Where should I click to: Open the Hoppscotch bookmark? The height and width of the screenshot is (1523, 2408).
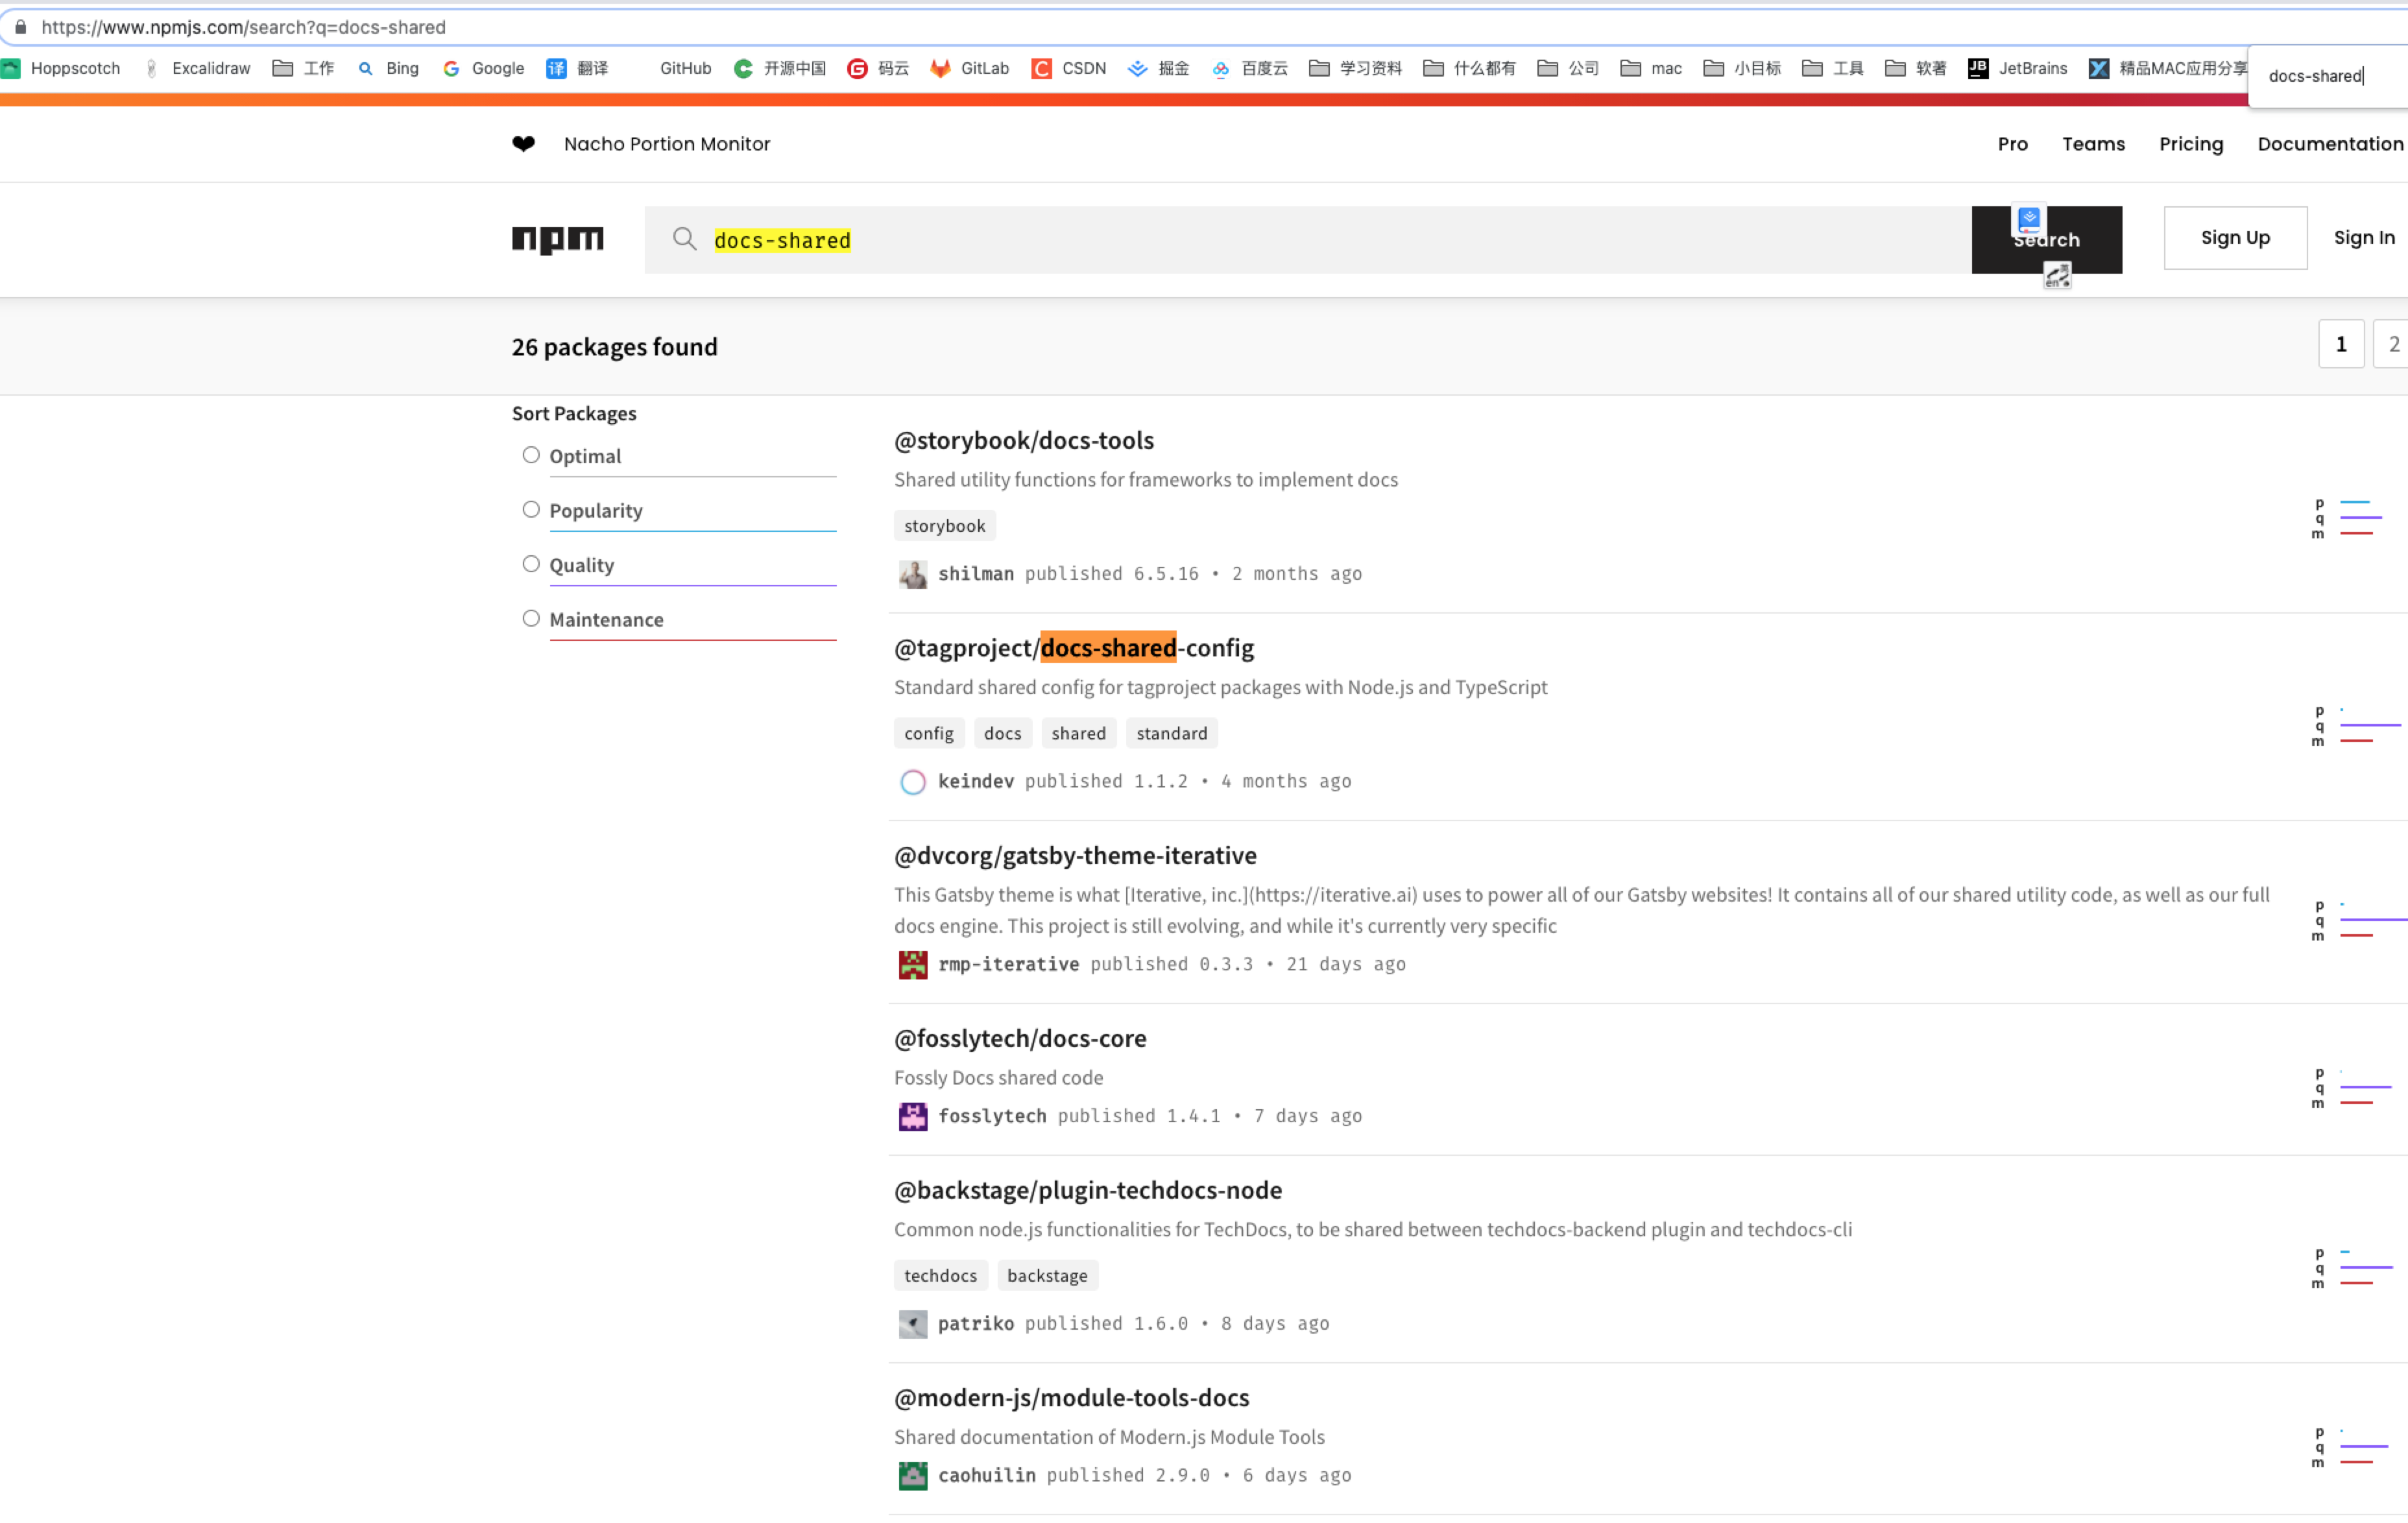61,68
